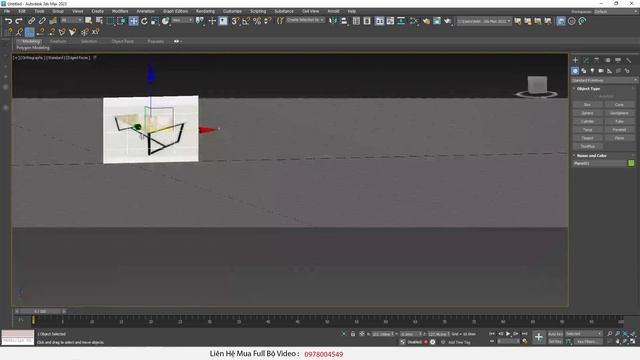Toggle Angle Snap on toolbar
This screenshot has height=360, width=640.
(x=246, y=21)
